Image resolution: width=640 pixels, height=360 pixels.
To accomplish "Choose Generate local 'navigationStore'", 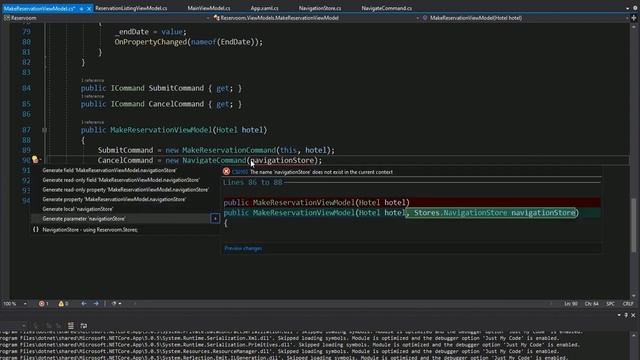I will [78, 209].
